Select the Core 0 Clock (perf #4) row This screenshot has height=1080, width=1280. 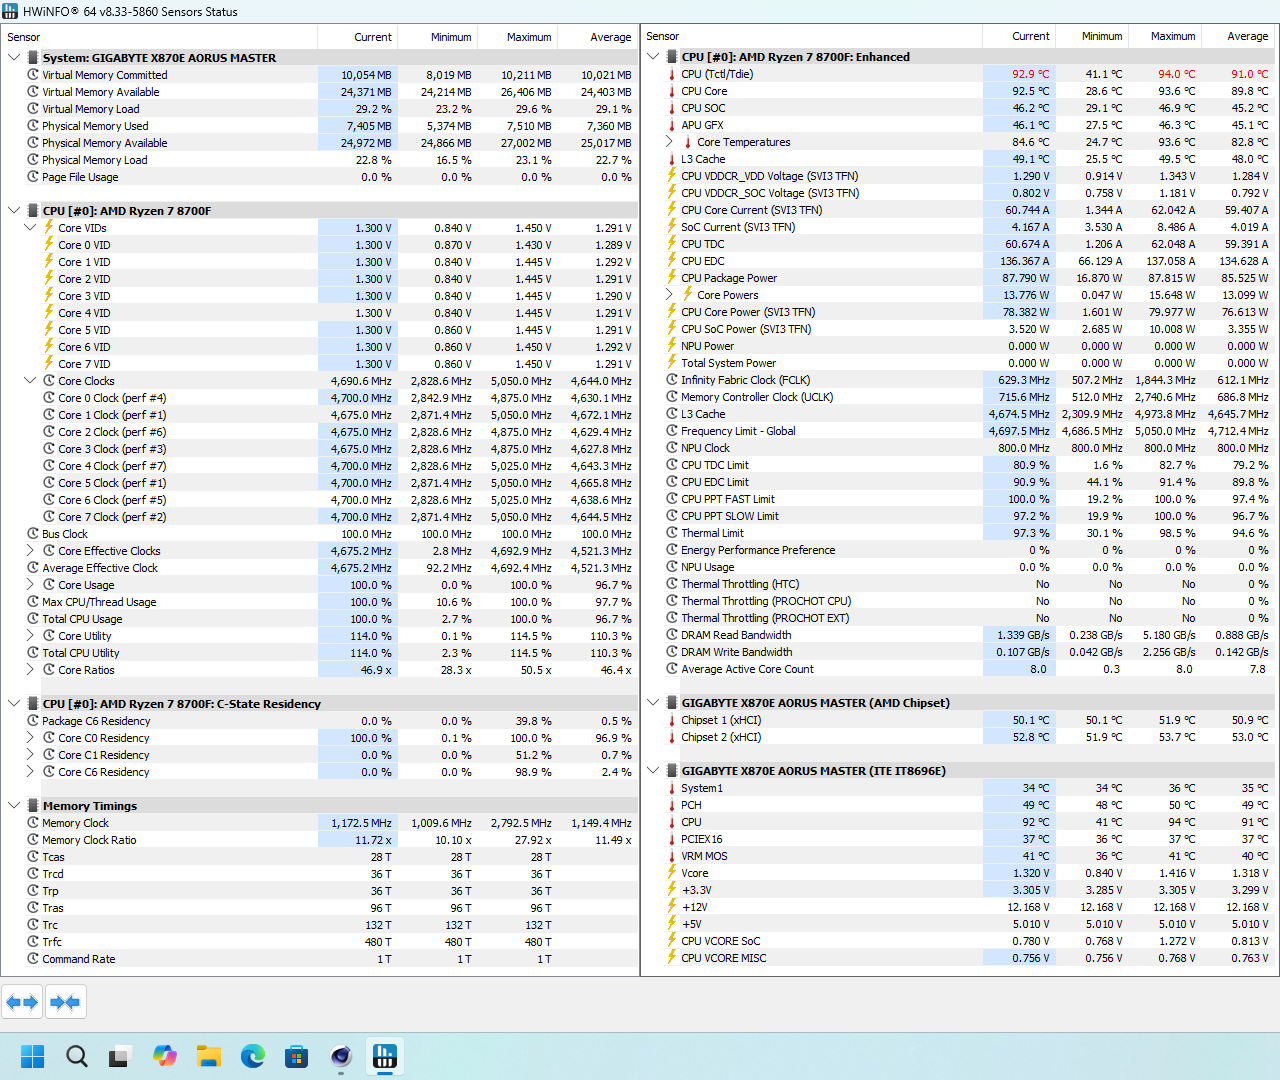point(320,398)
